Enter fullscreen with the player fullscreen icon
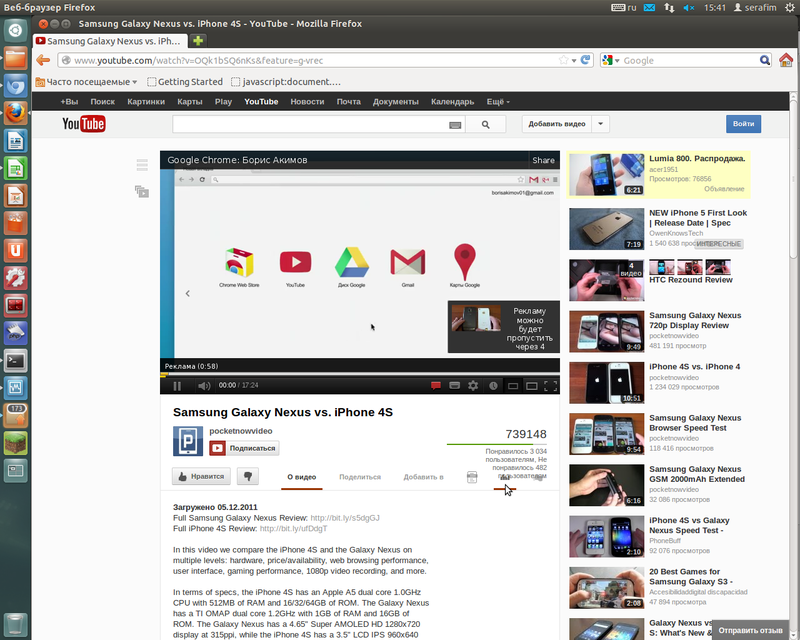 tap(551, 386)
